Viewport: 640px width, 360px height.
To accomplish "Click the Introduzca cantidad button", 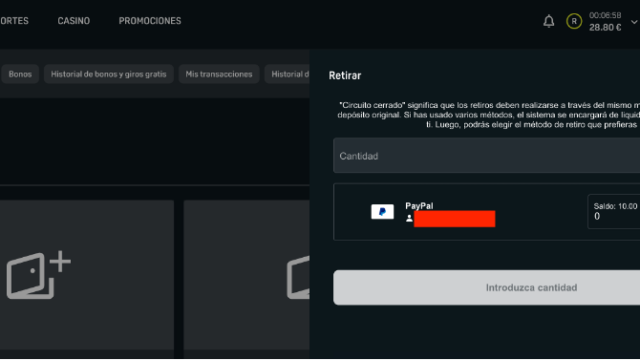I will (x=487, y=287).
